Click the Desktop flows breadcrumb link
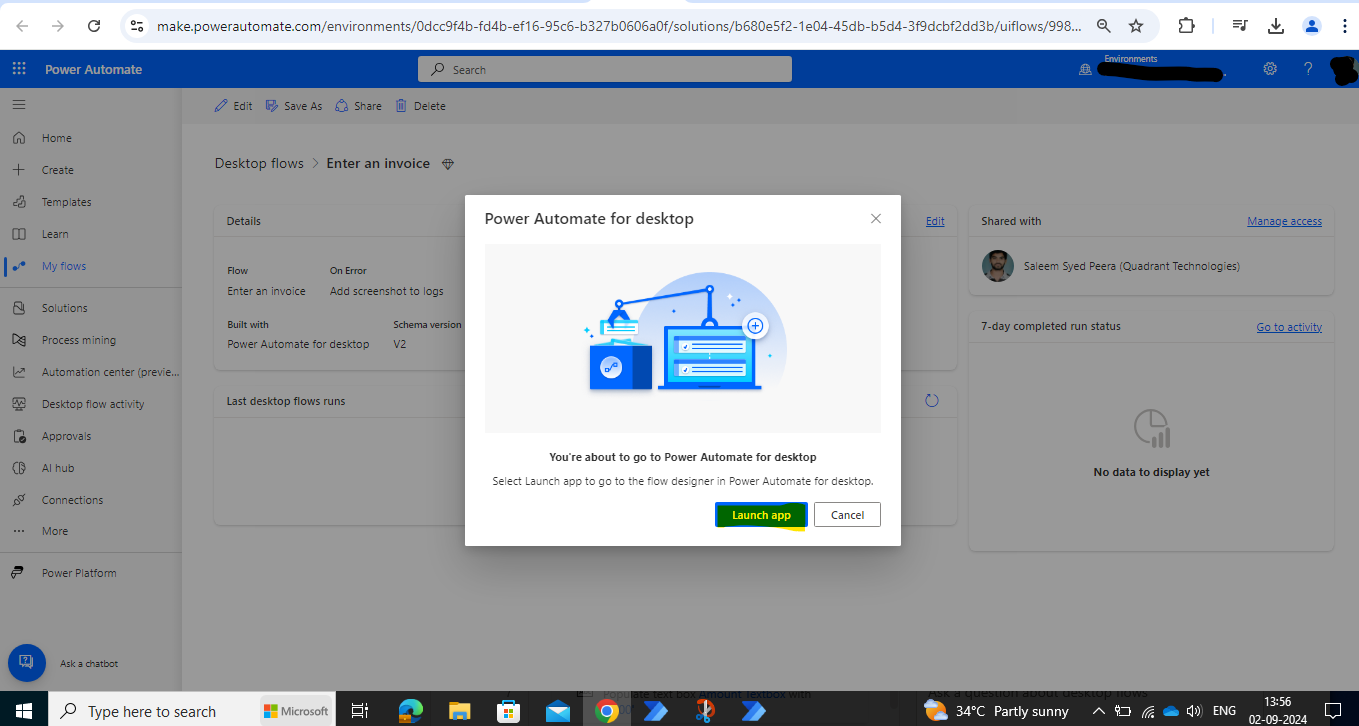This screenshot has height=726, width=1359. [x=259, y=163]
